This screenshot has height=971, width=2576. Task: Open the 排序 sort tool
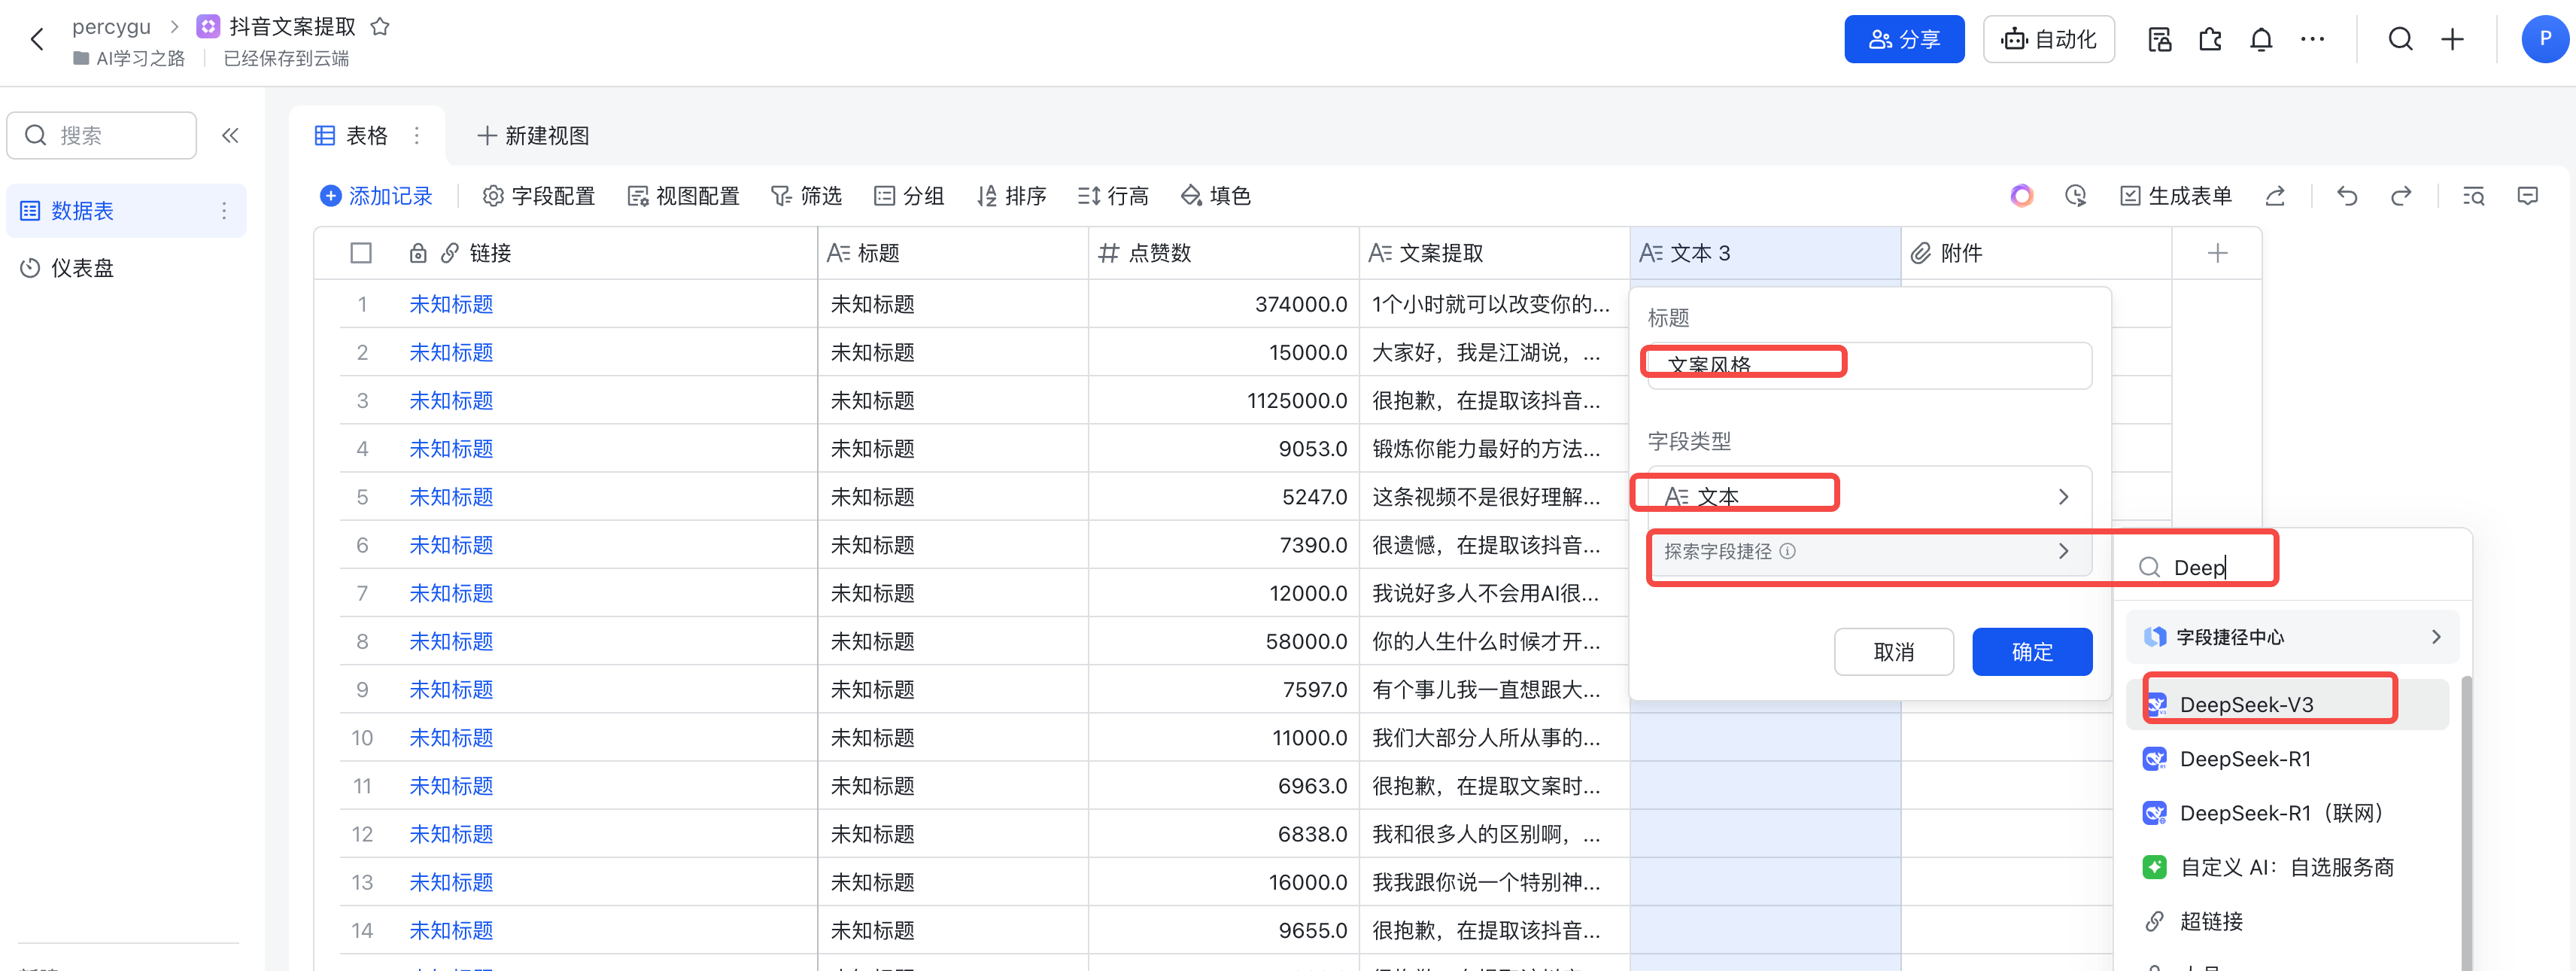(x=1011, y=196)
